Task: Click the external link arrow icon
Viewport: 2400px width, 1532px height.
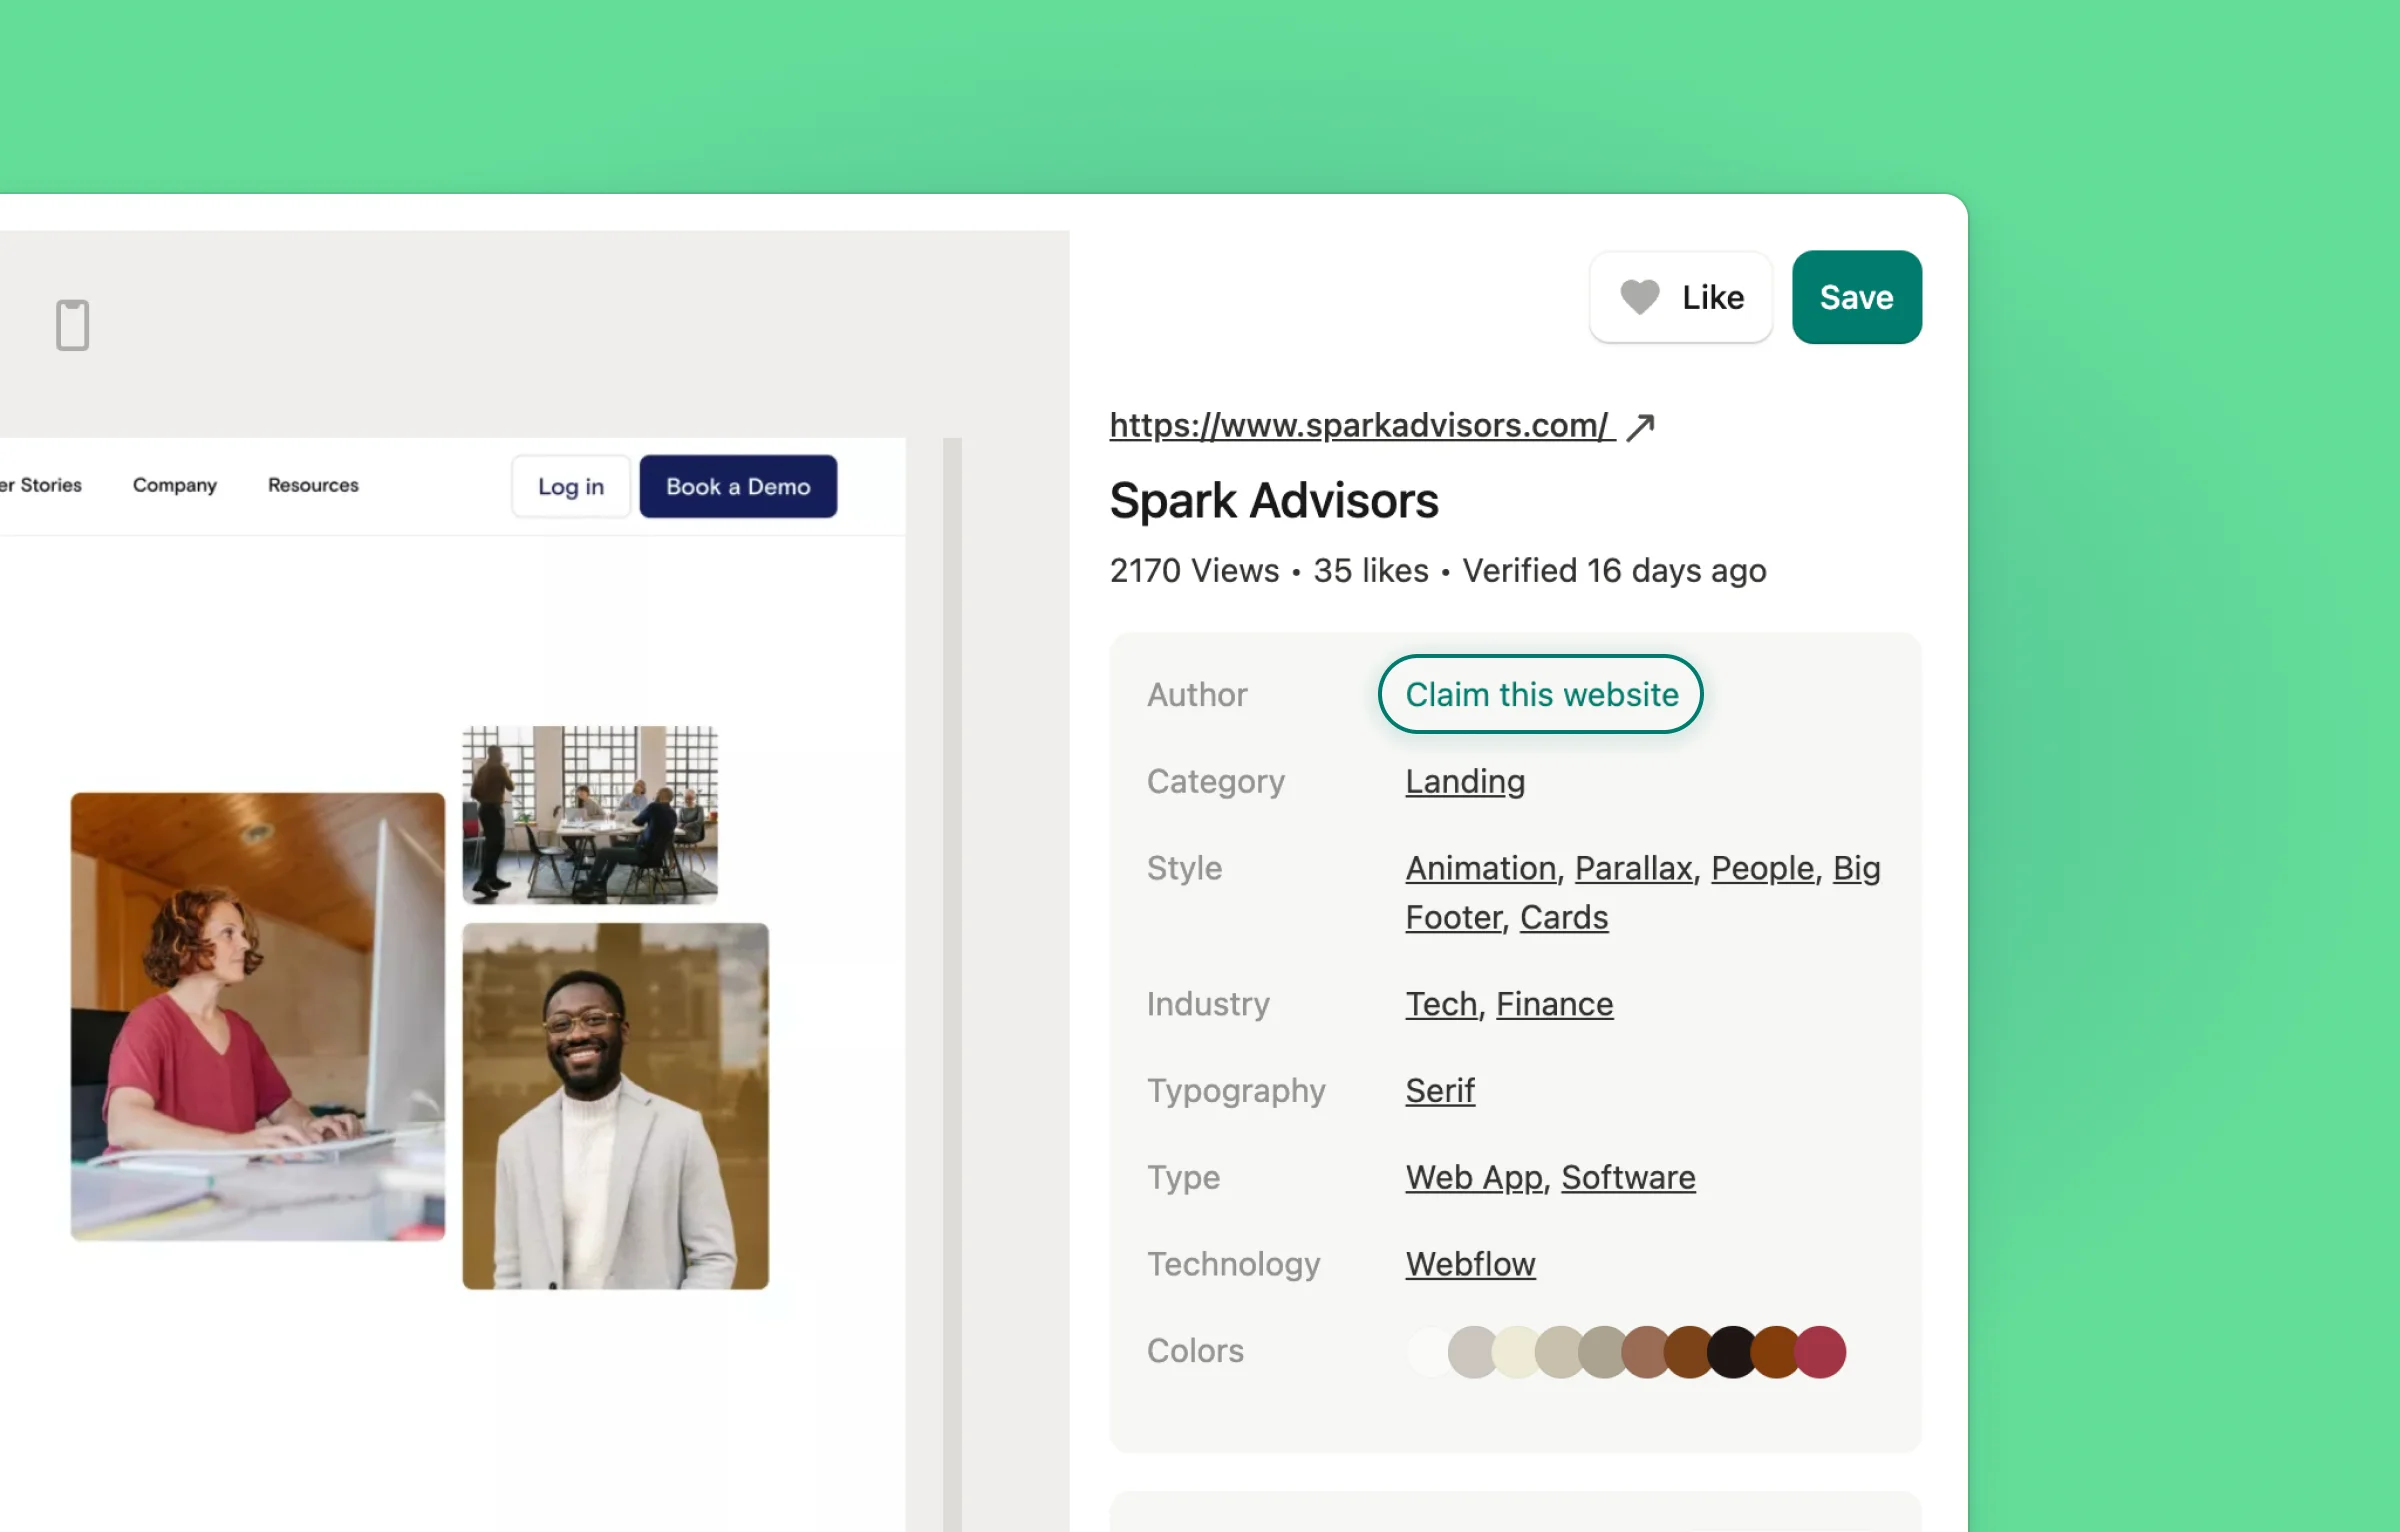Action: (1640, 427)
